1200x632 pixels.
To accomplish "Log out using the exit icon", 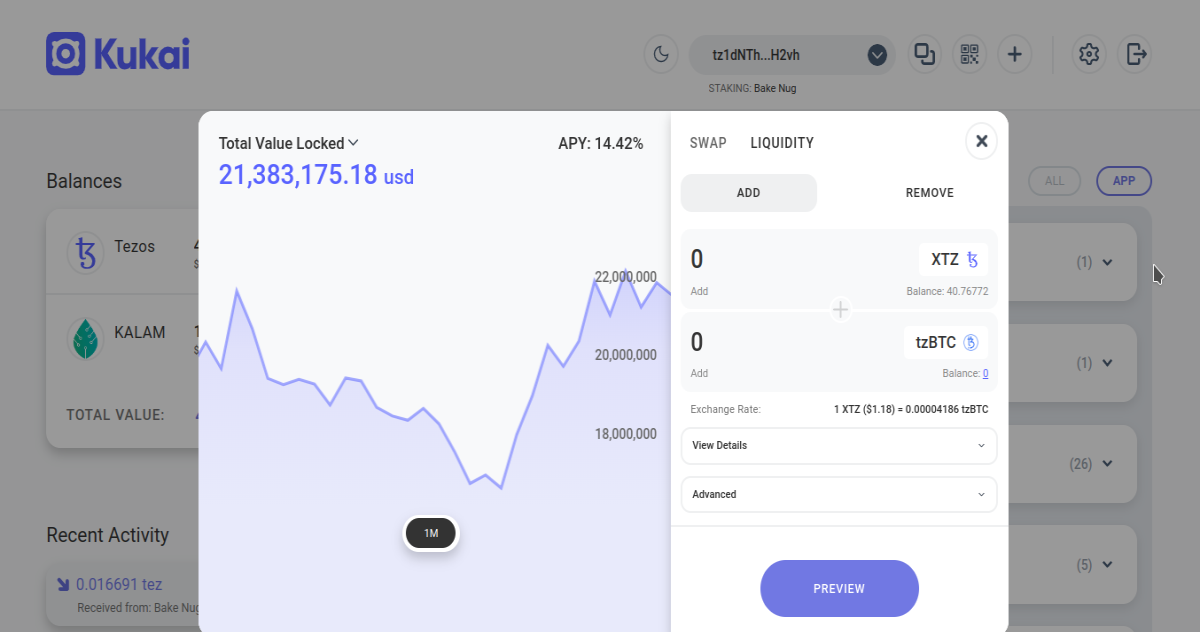I will pyautogui.click(x=1135, y=54).
